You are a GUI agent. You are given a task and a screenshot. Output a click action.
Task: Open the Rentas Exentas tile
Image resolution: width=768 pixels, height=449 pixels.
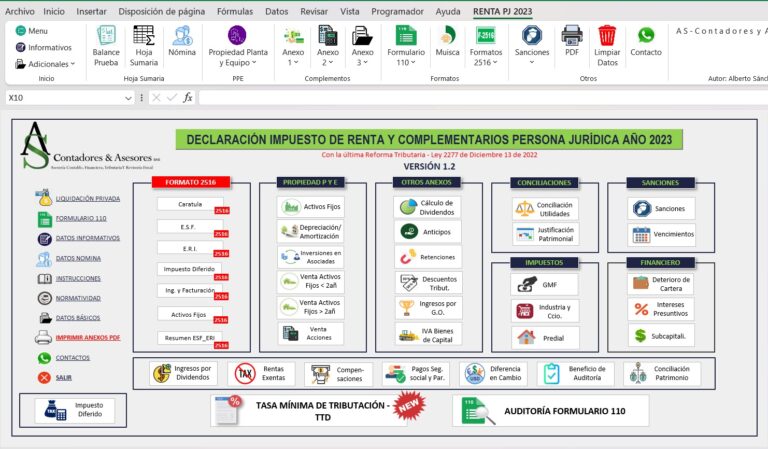[261, 374]
